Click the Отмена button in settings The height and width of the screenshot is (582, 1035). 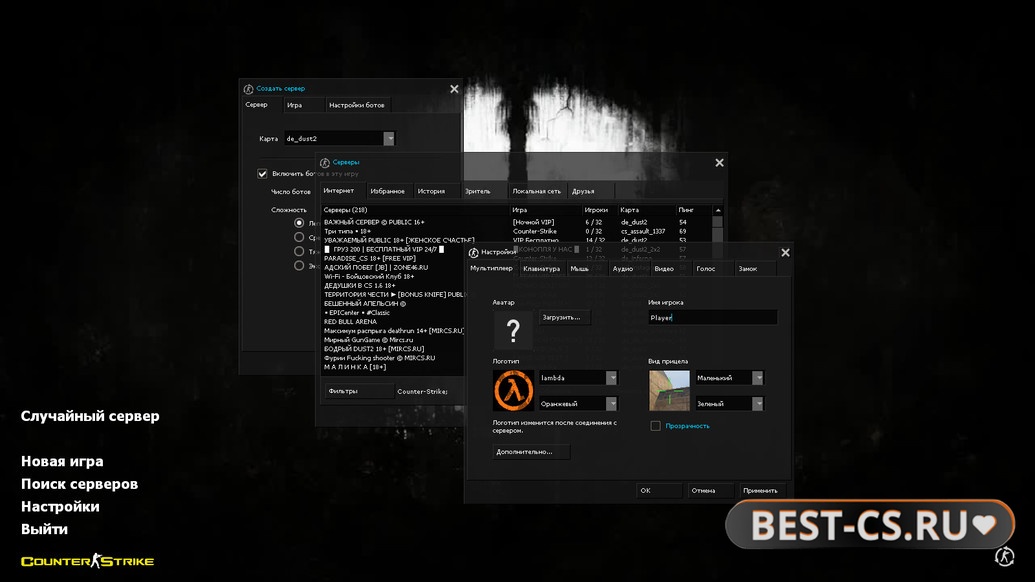[x=709, y=490]
